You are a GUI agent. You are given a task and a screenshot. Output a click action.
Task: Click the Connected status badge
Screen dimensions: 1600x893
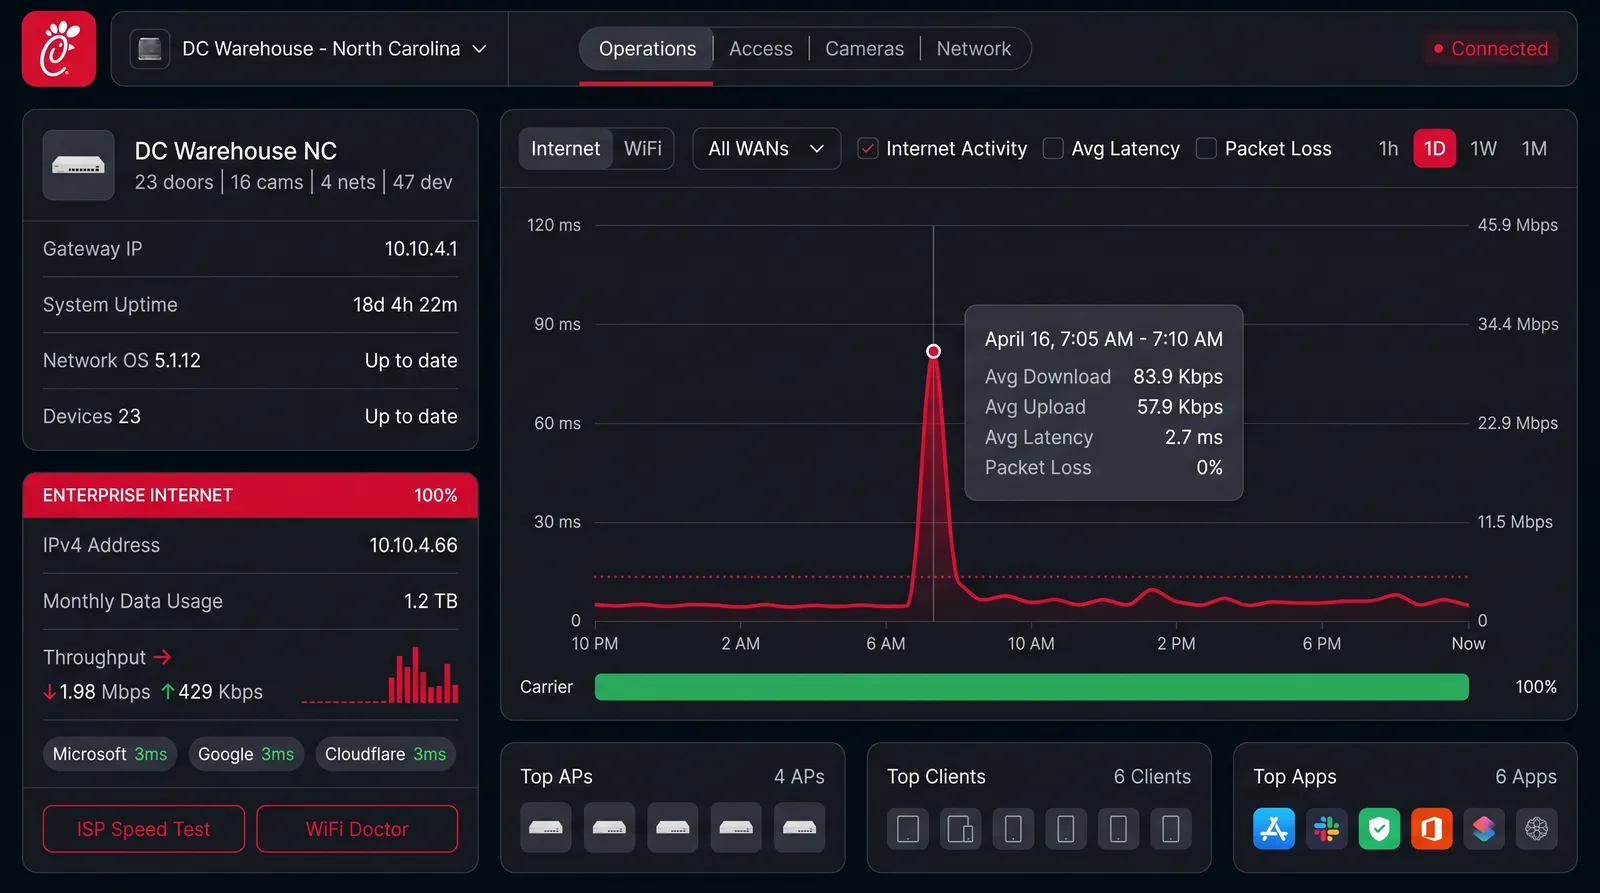(x=1491, y=49)
